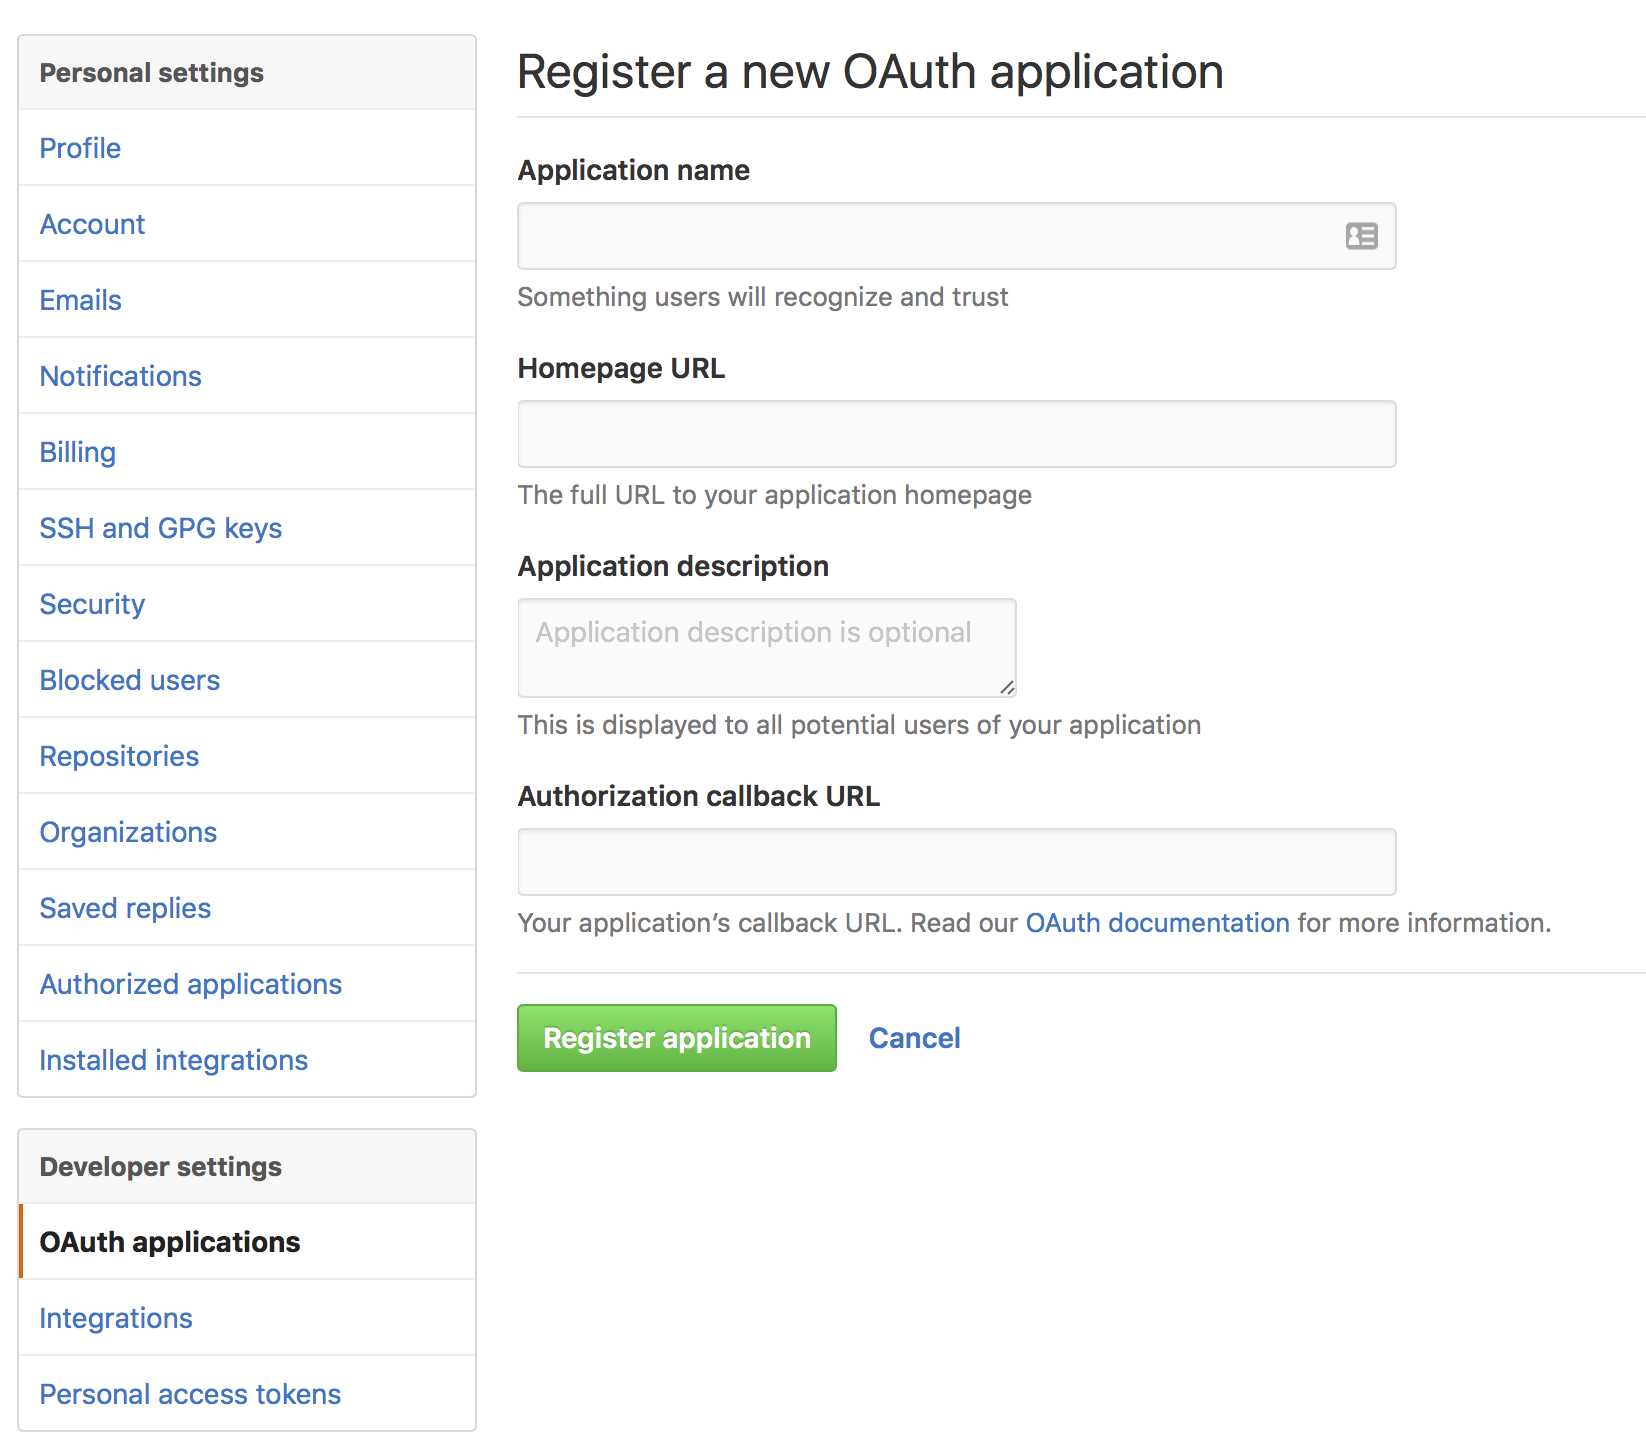This screenshot has height=1454, width=1646.
Task: Go to Account settings
Action: tap(92, 224)
